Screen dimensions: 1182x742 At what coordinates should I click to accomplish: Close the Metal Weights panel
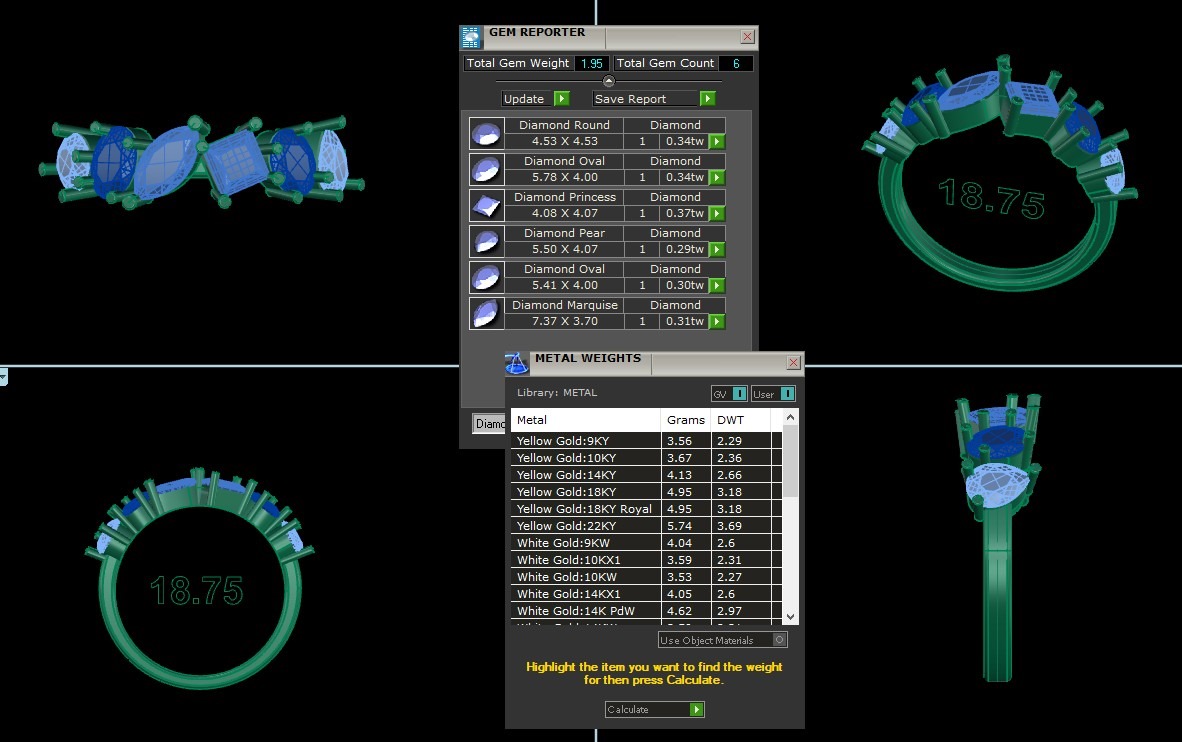point(793,362)
